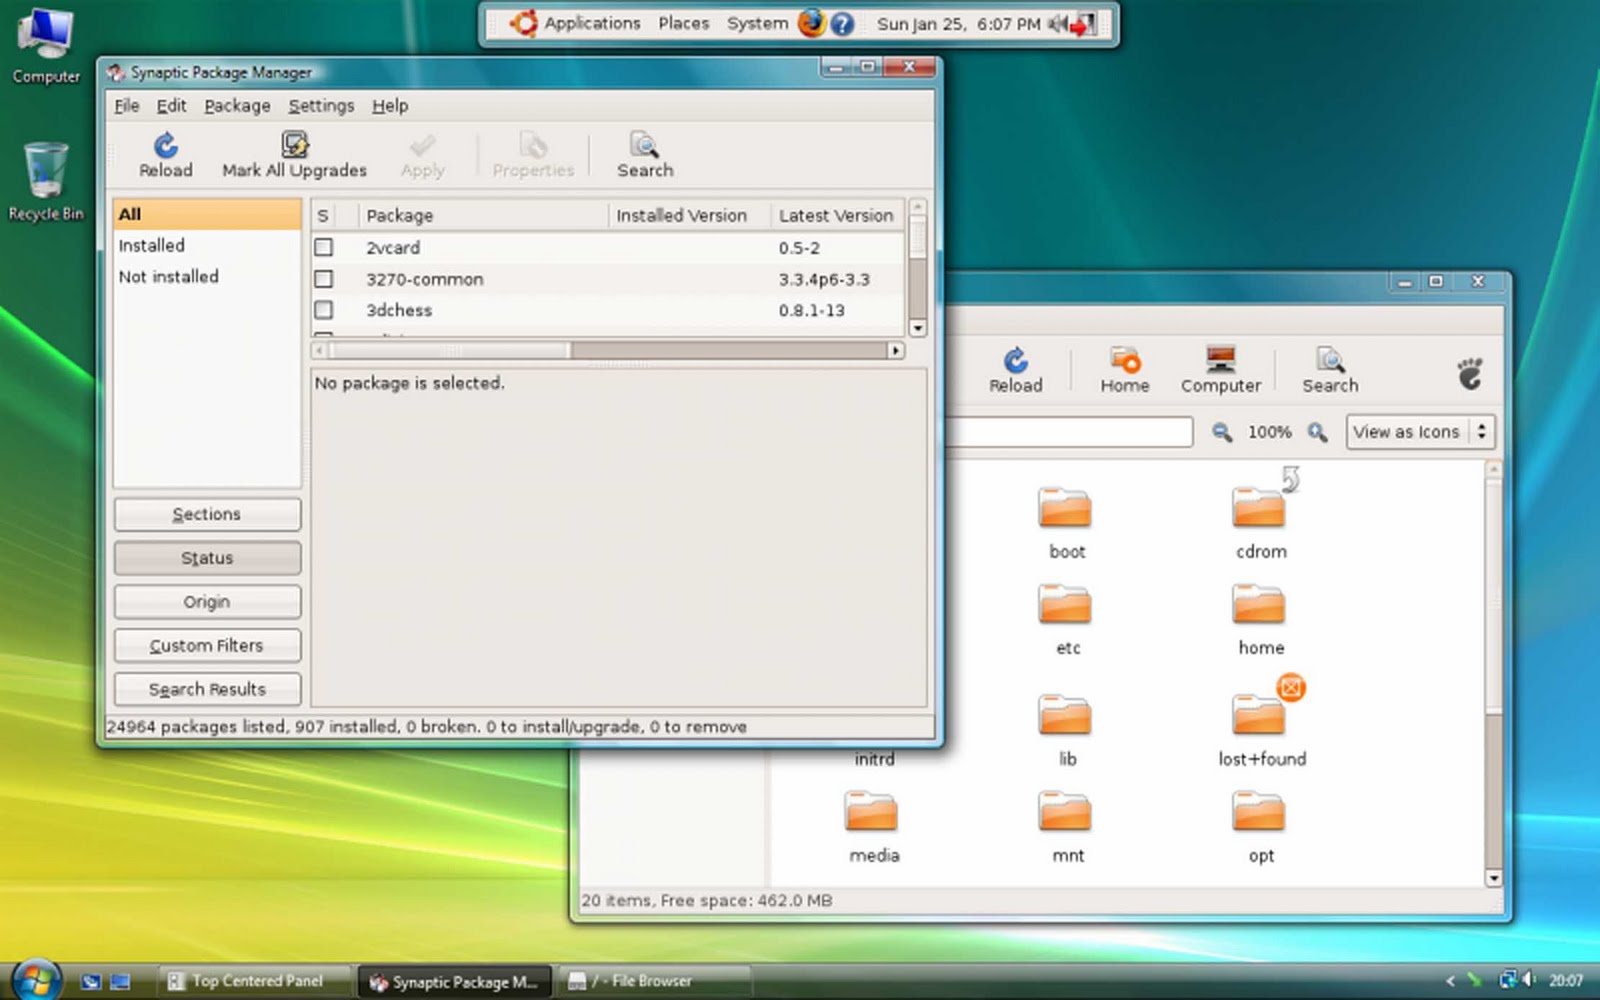This screenshot has width=1600, height=1000.
Task: Select the All status filter
Action: 207,214
